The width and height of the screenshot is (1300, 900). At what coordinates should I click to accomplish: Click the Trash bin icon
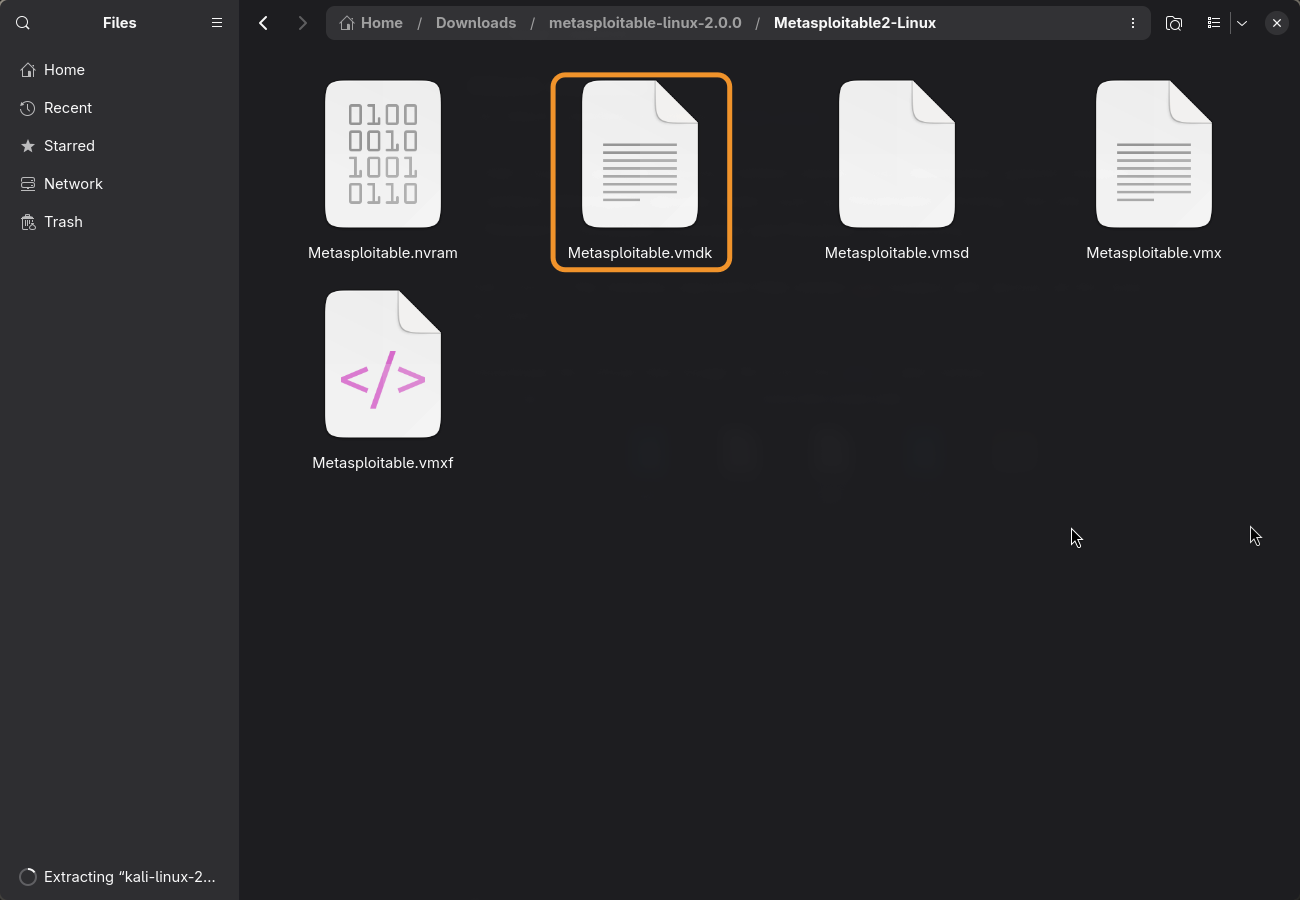point(28,222)
